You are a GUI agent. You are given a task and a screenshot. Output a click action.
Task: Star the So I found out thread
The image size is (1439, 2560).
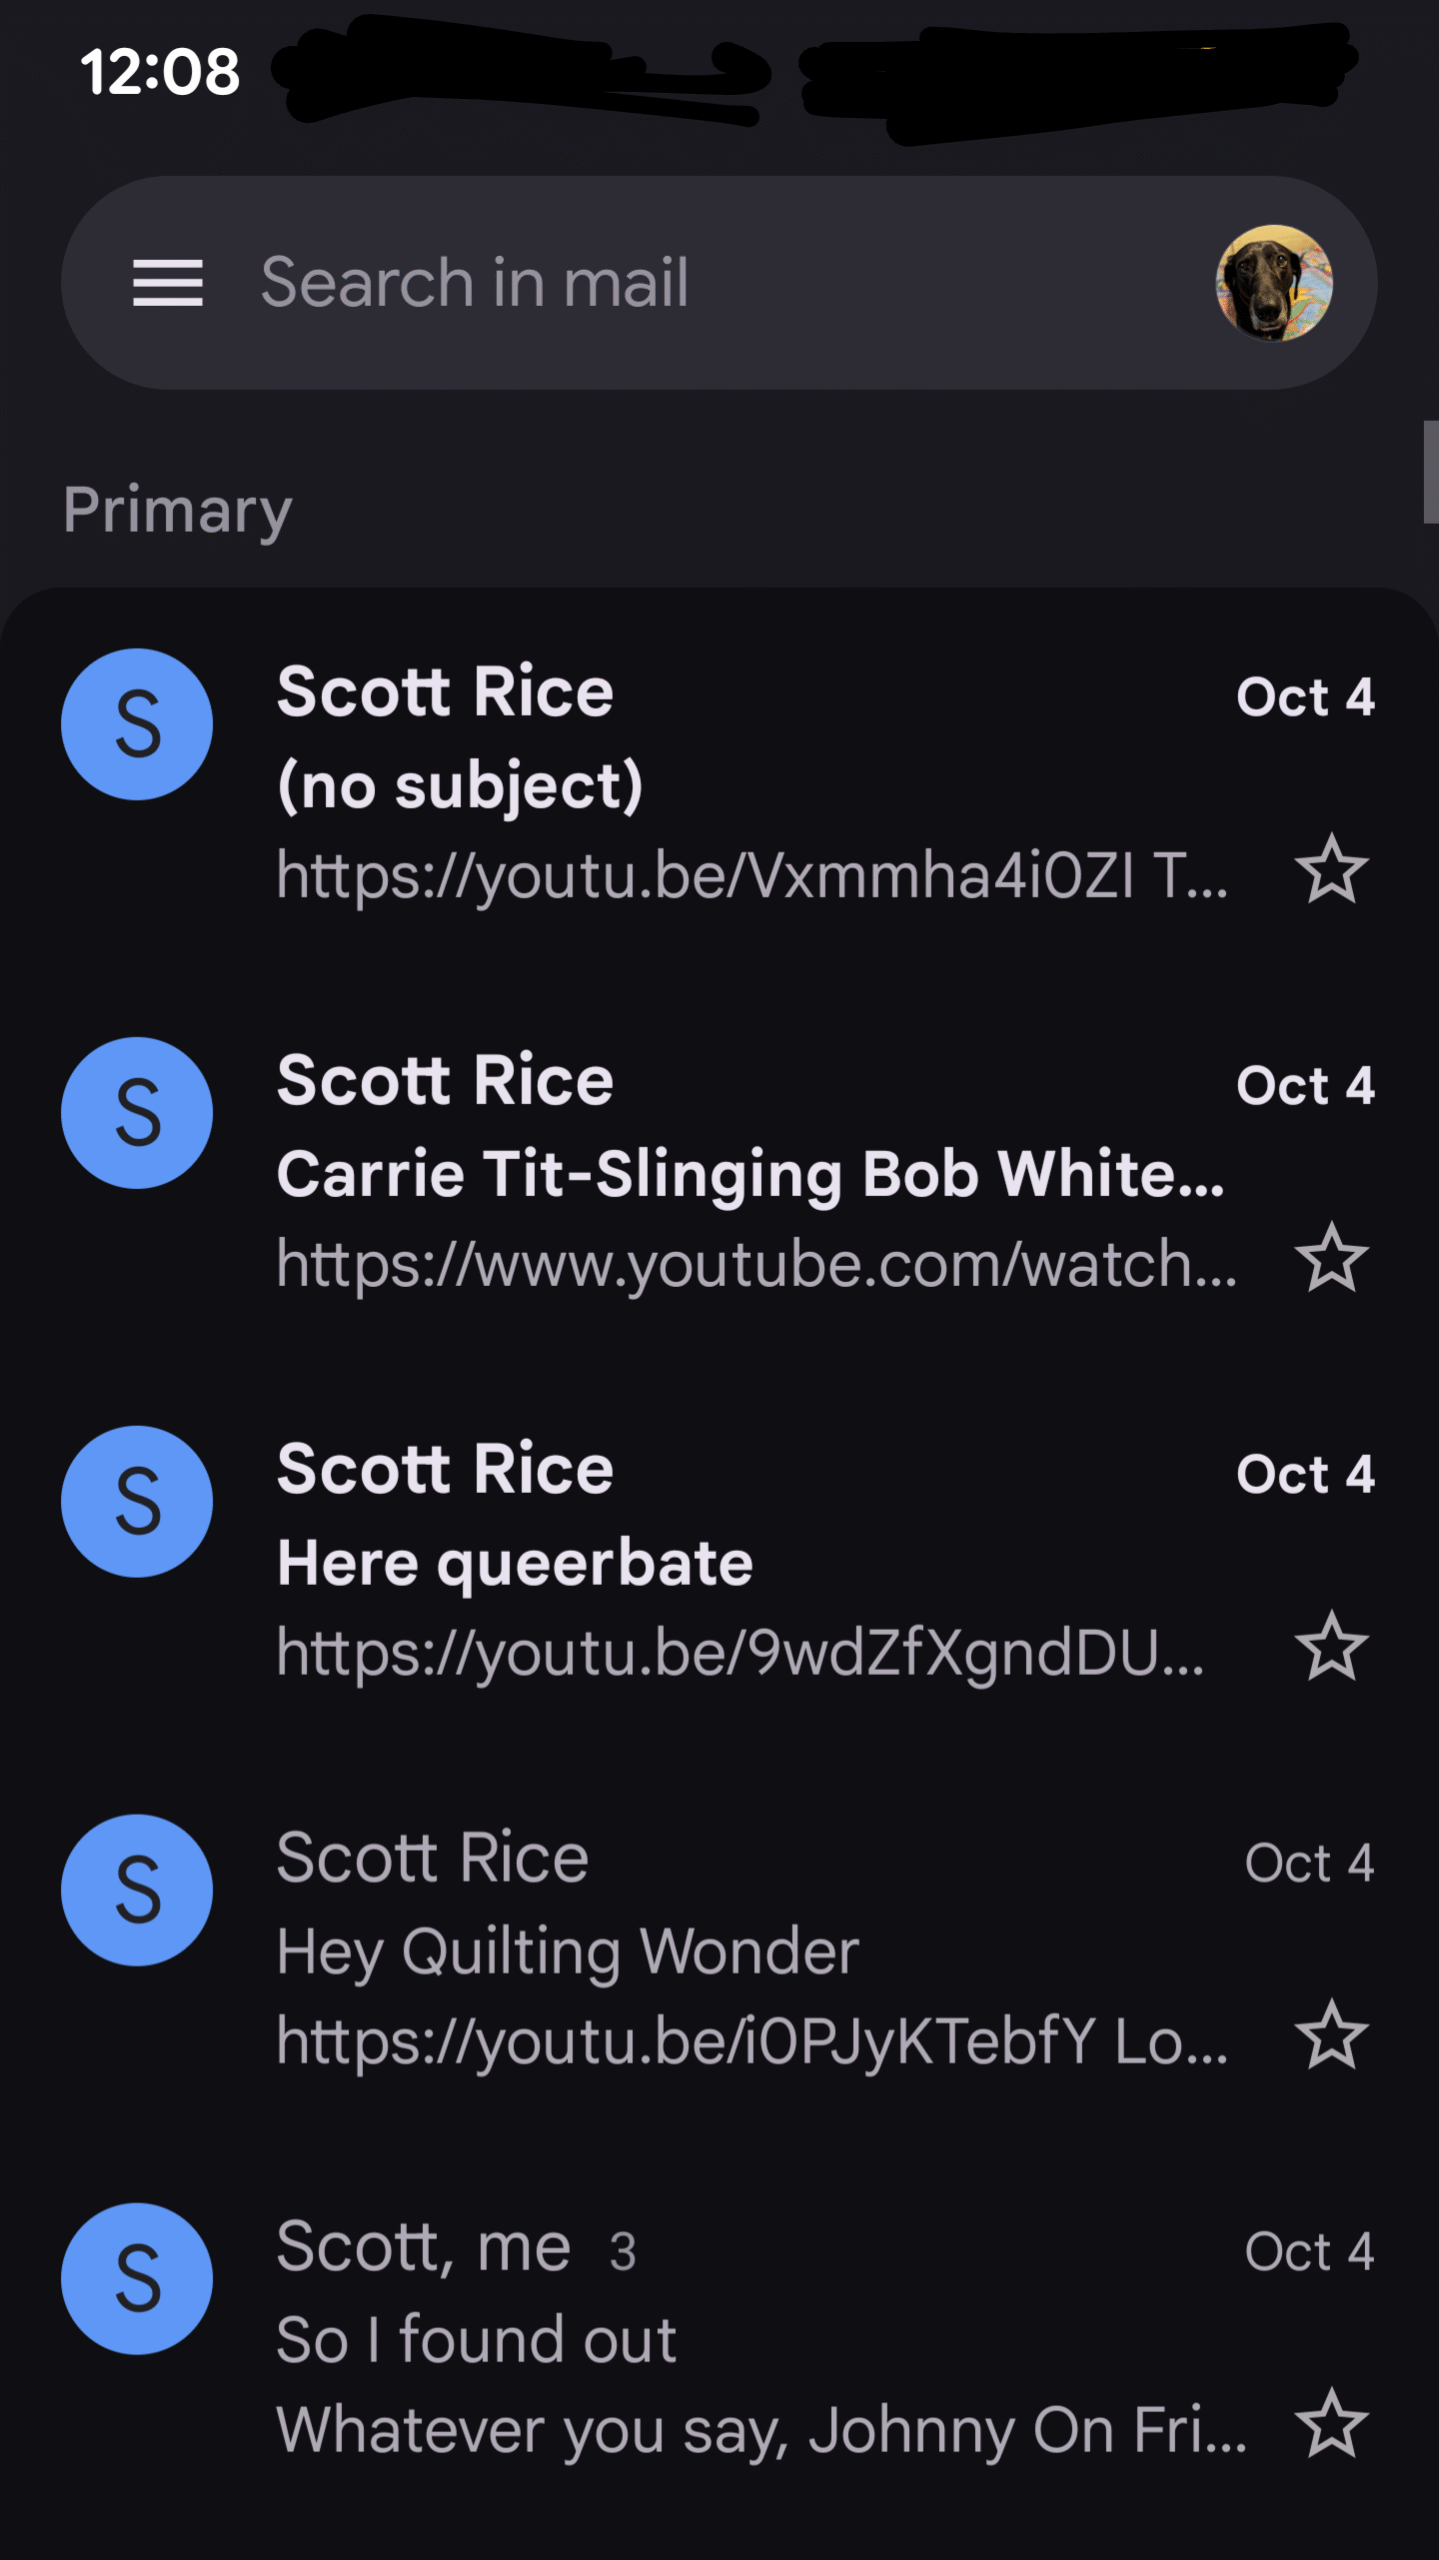[x=1331, y=2424]
